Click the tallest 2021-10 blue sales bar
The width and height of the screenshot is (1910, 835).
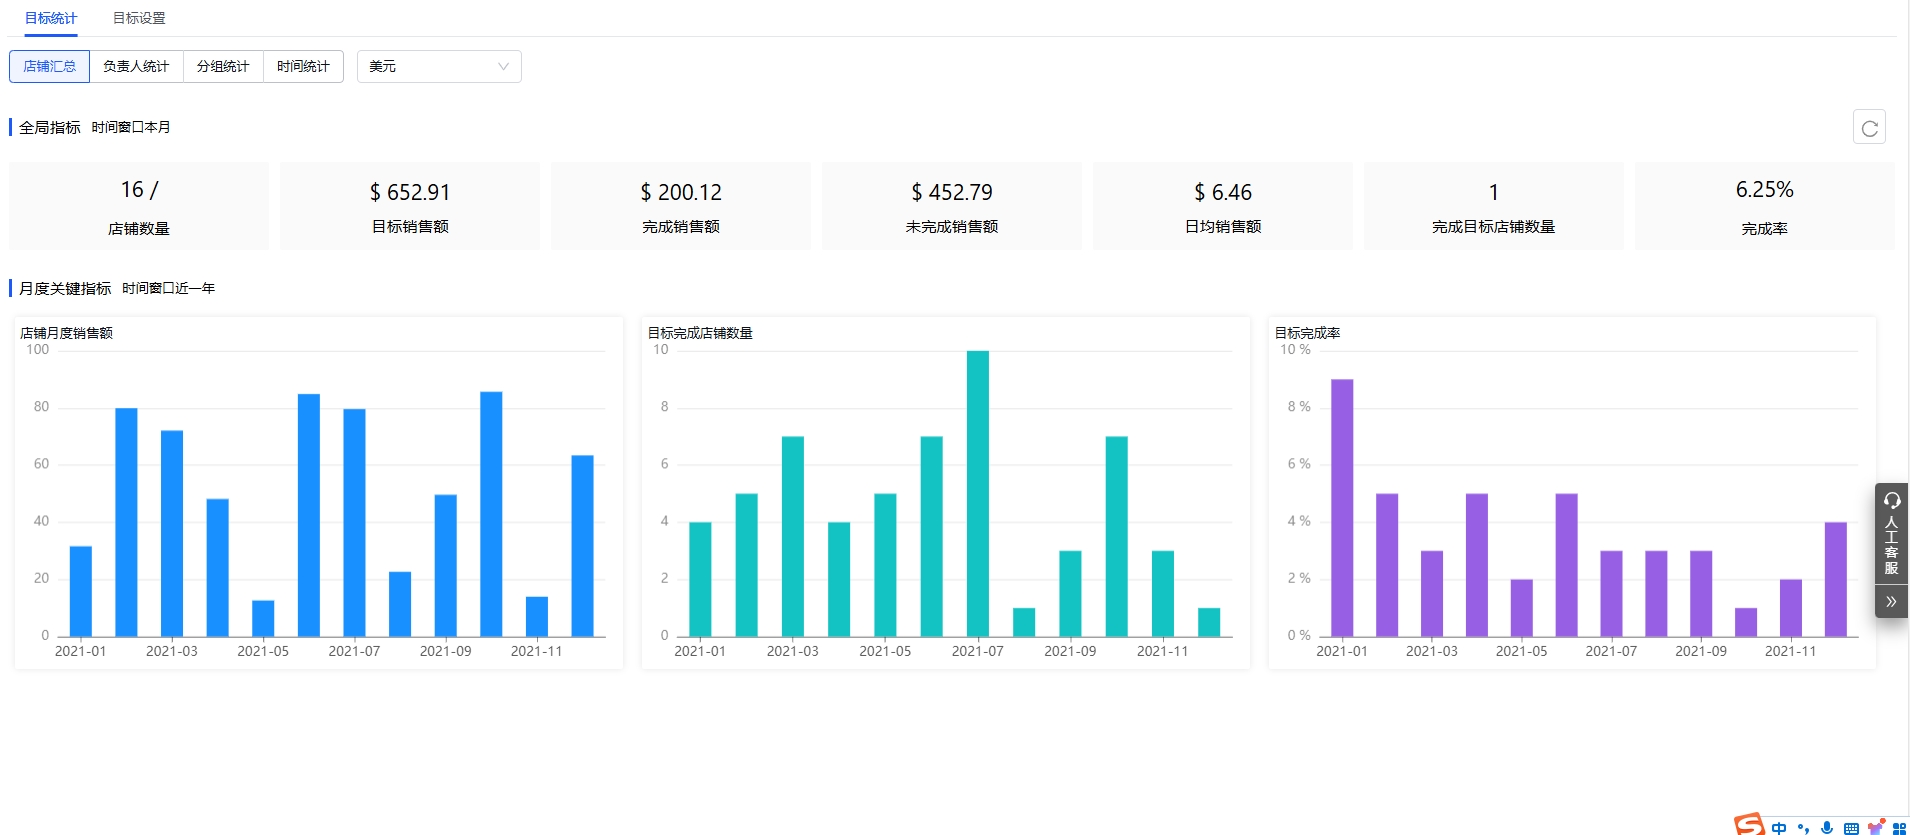[491, 514]
